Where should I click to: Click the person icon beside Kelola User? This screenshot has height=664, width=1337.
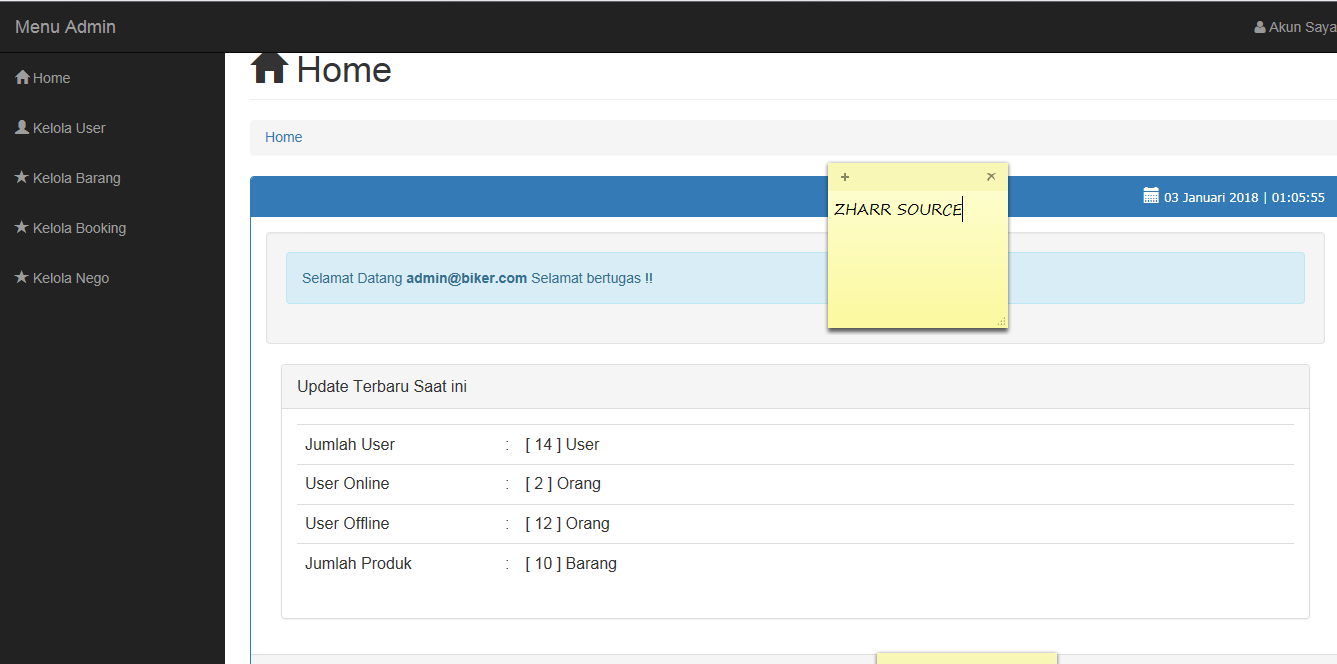(x=22, y=127)
